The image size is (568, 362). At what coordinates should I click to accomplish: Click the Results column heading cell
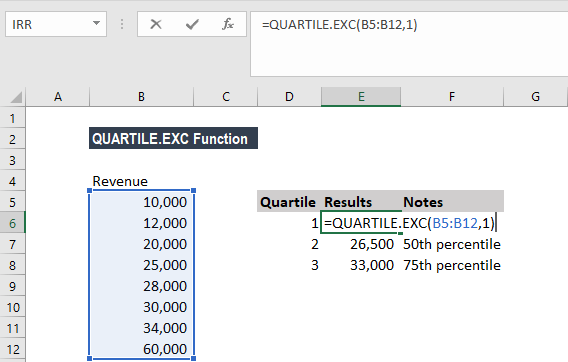pos(361,202)
